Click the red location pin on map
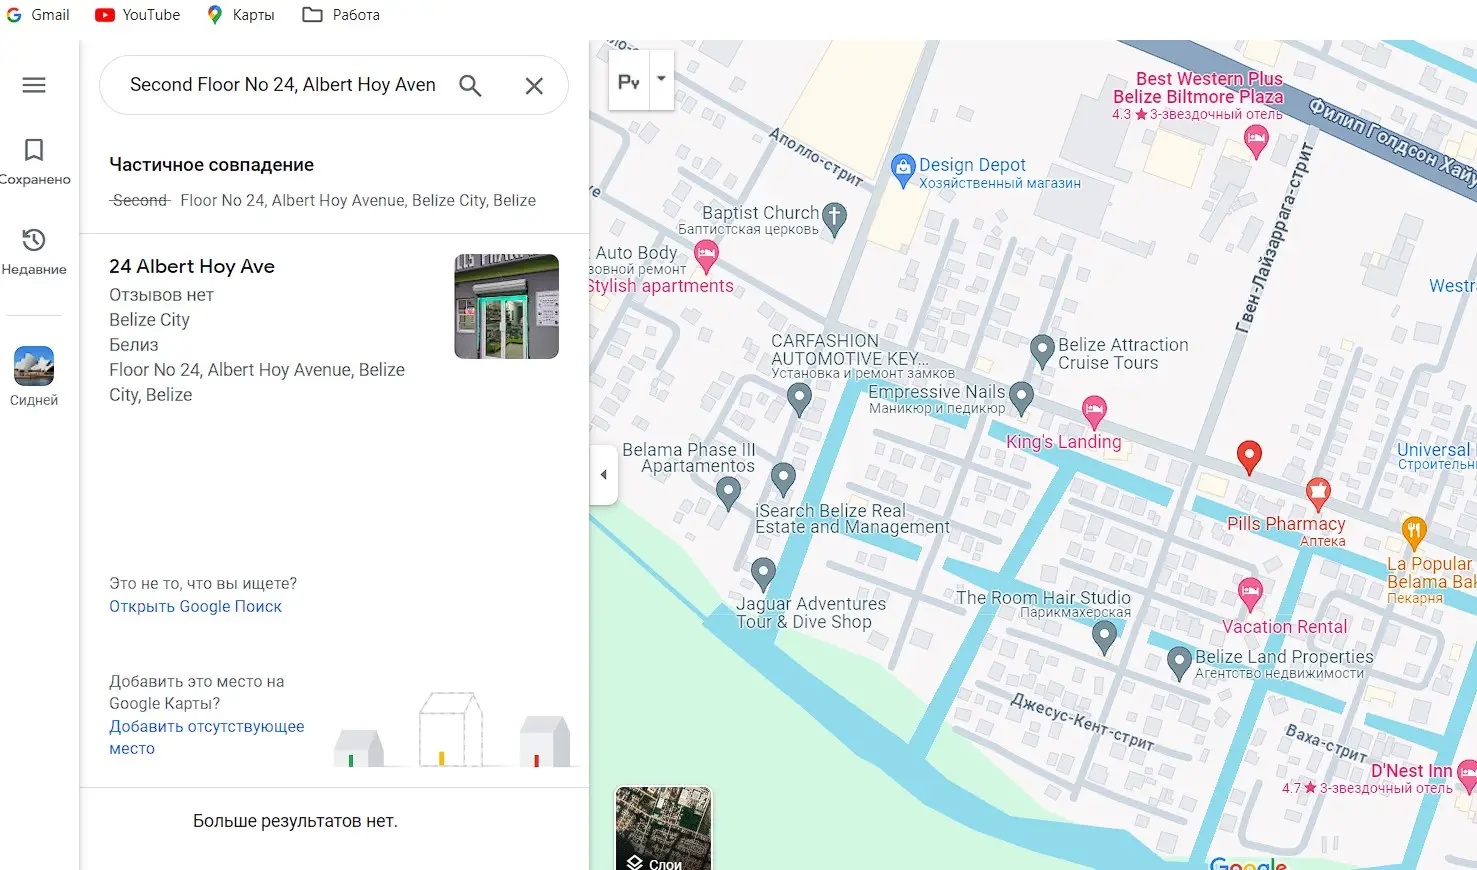Image resolution: width=1477 pixels, height=870 pixels. [x=1249, y=457]
